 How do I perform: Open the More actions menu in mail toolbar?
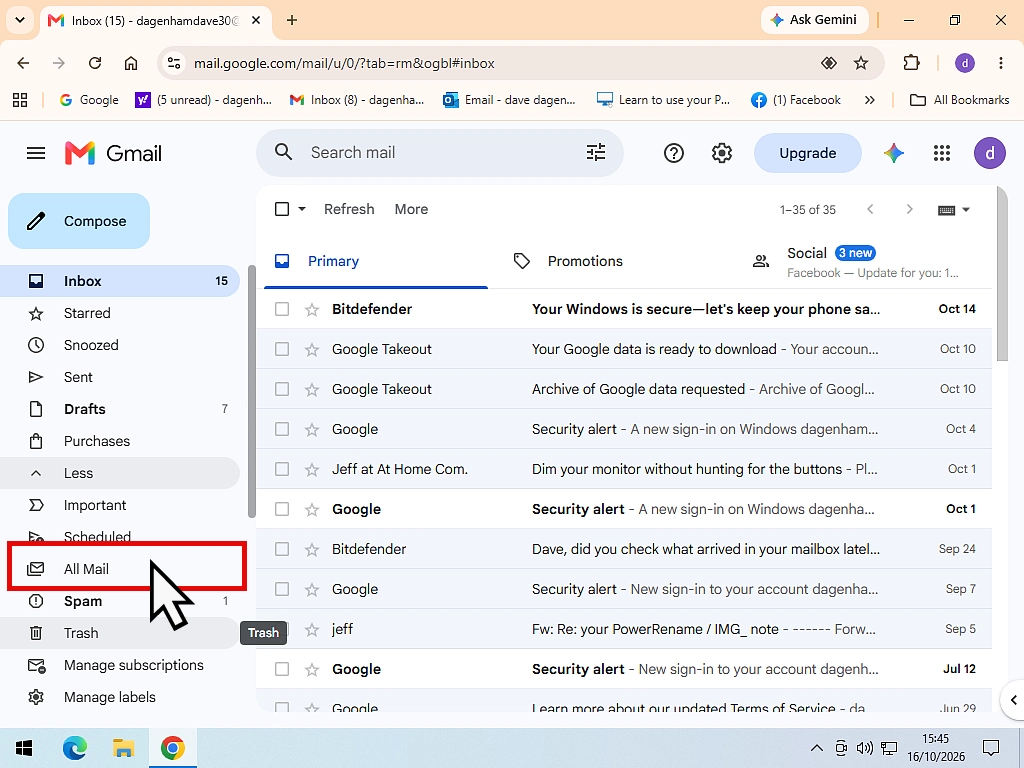411,210
